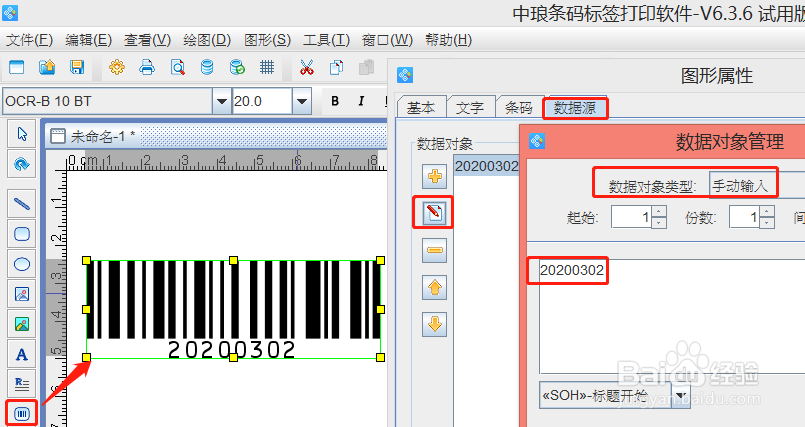Select the Line drawing tool
This screenshot has height=427, width=805.
click(x=22, y=204)
